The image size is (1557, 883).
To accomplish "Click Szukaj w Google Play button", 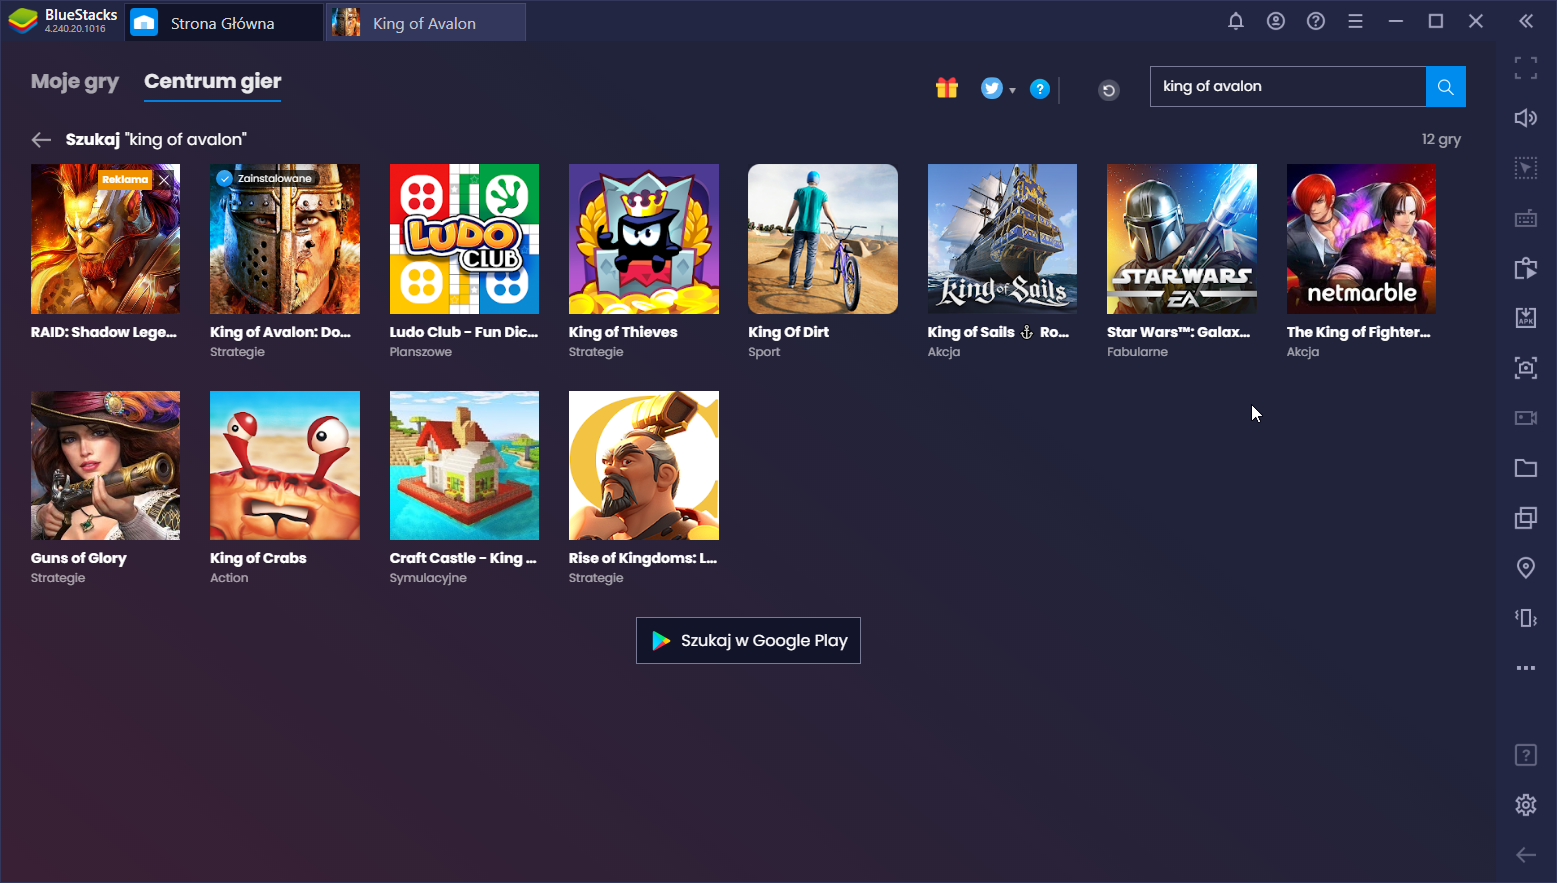I will pyautogui.click(x=748, y=641).
